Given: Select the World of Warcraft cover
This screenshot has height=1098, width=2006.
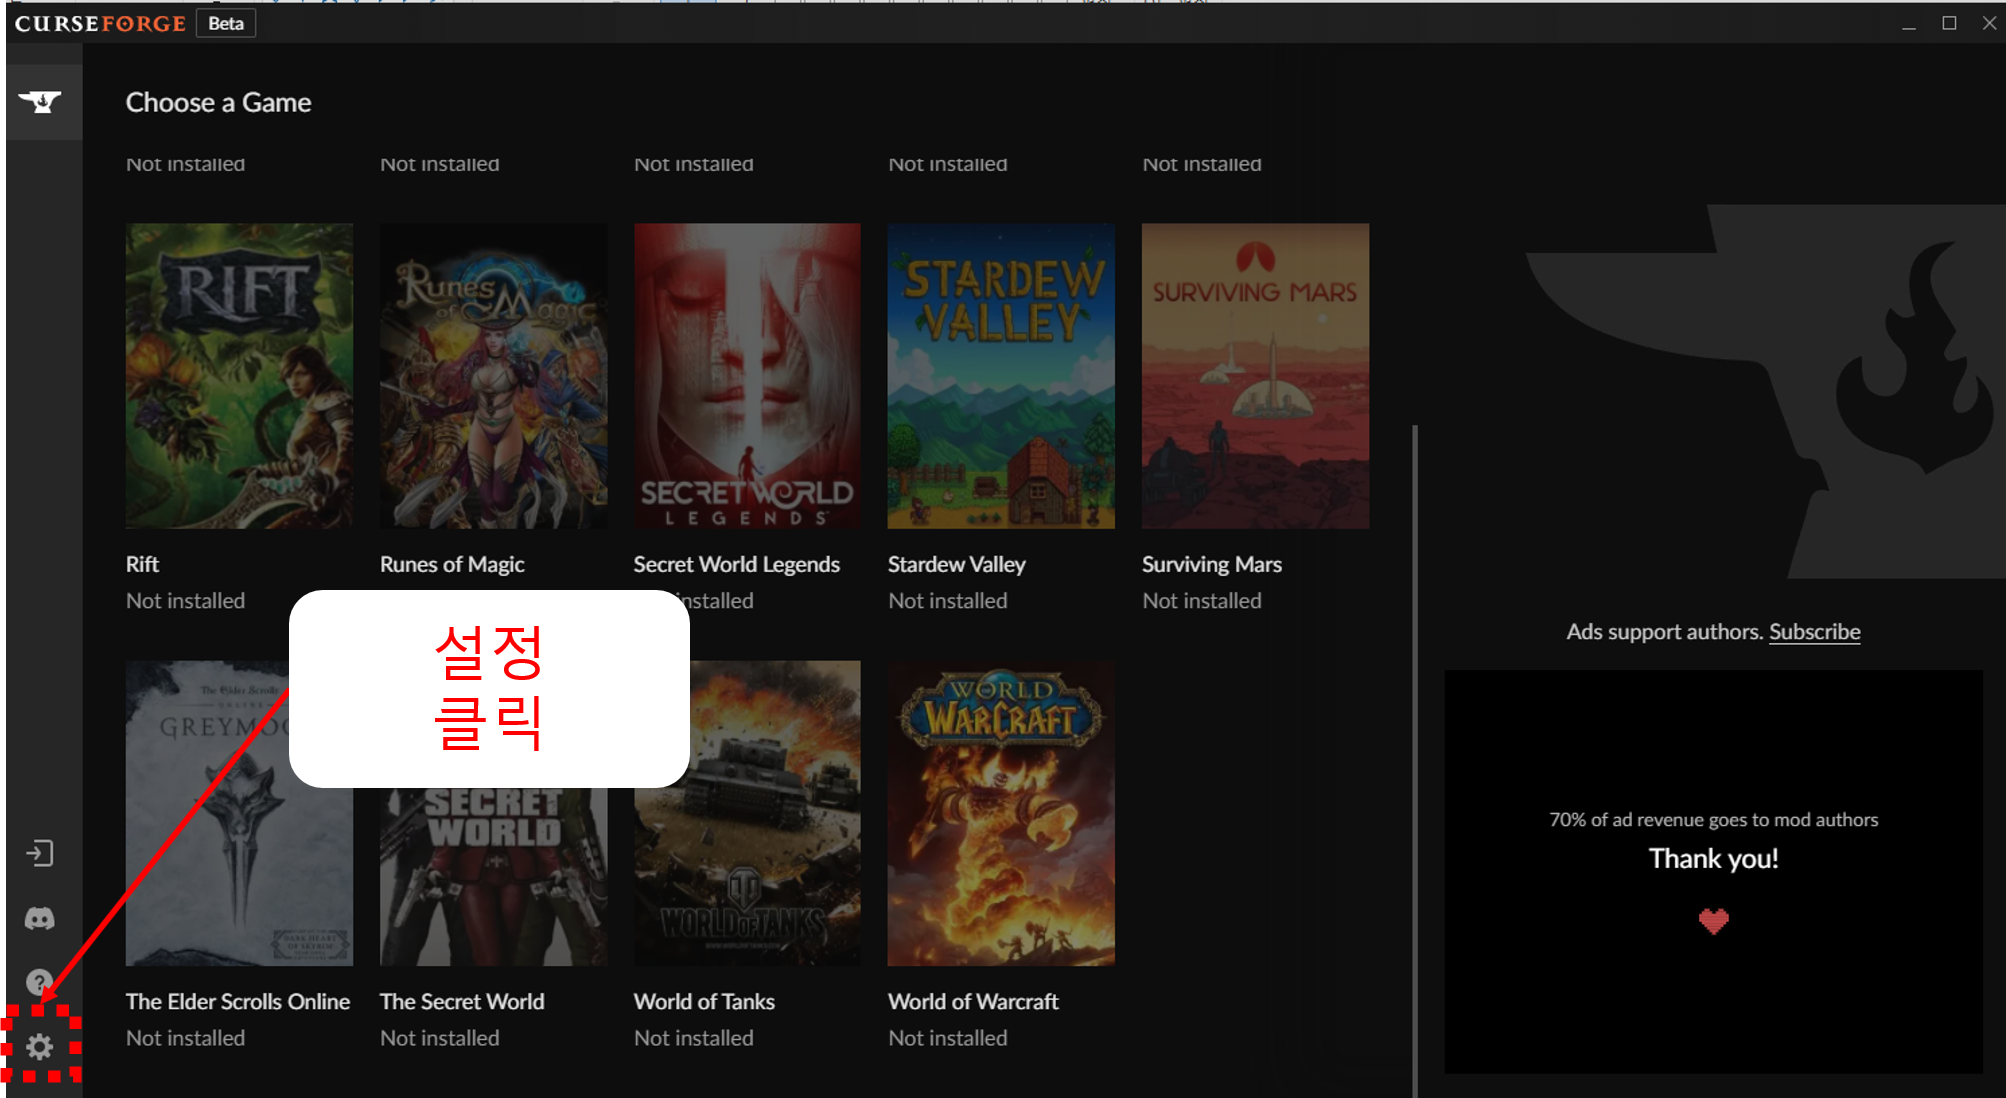Looking at the screenshot, I should (1001, 813).
